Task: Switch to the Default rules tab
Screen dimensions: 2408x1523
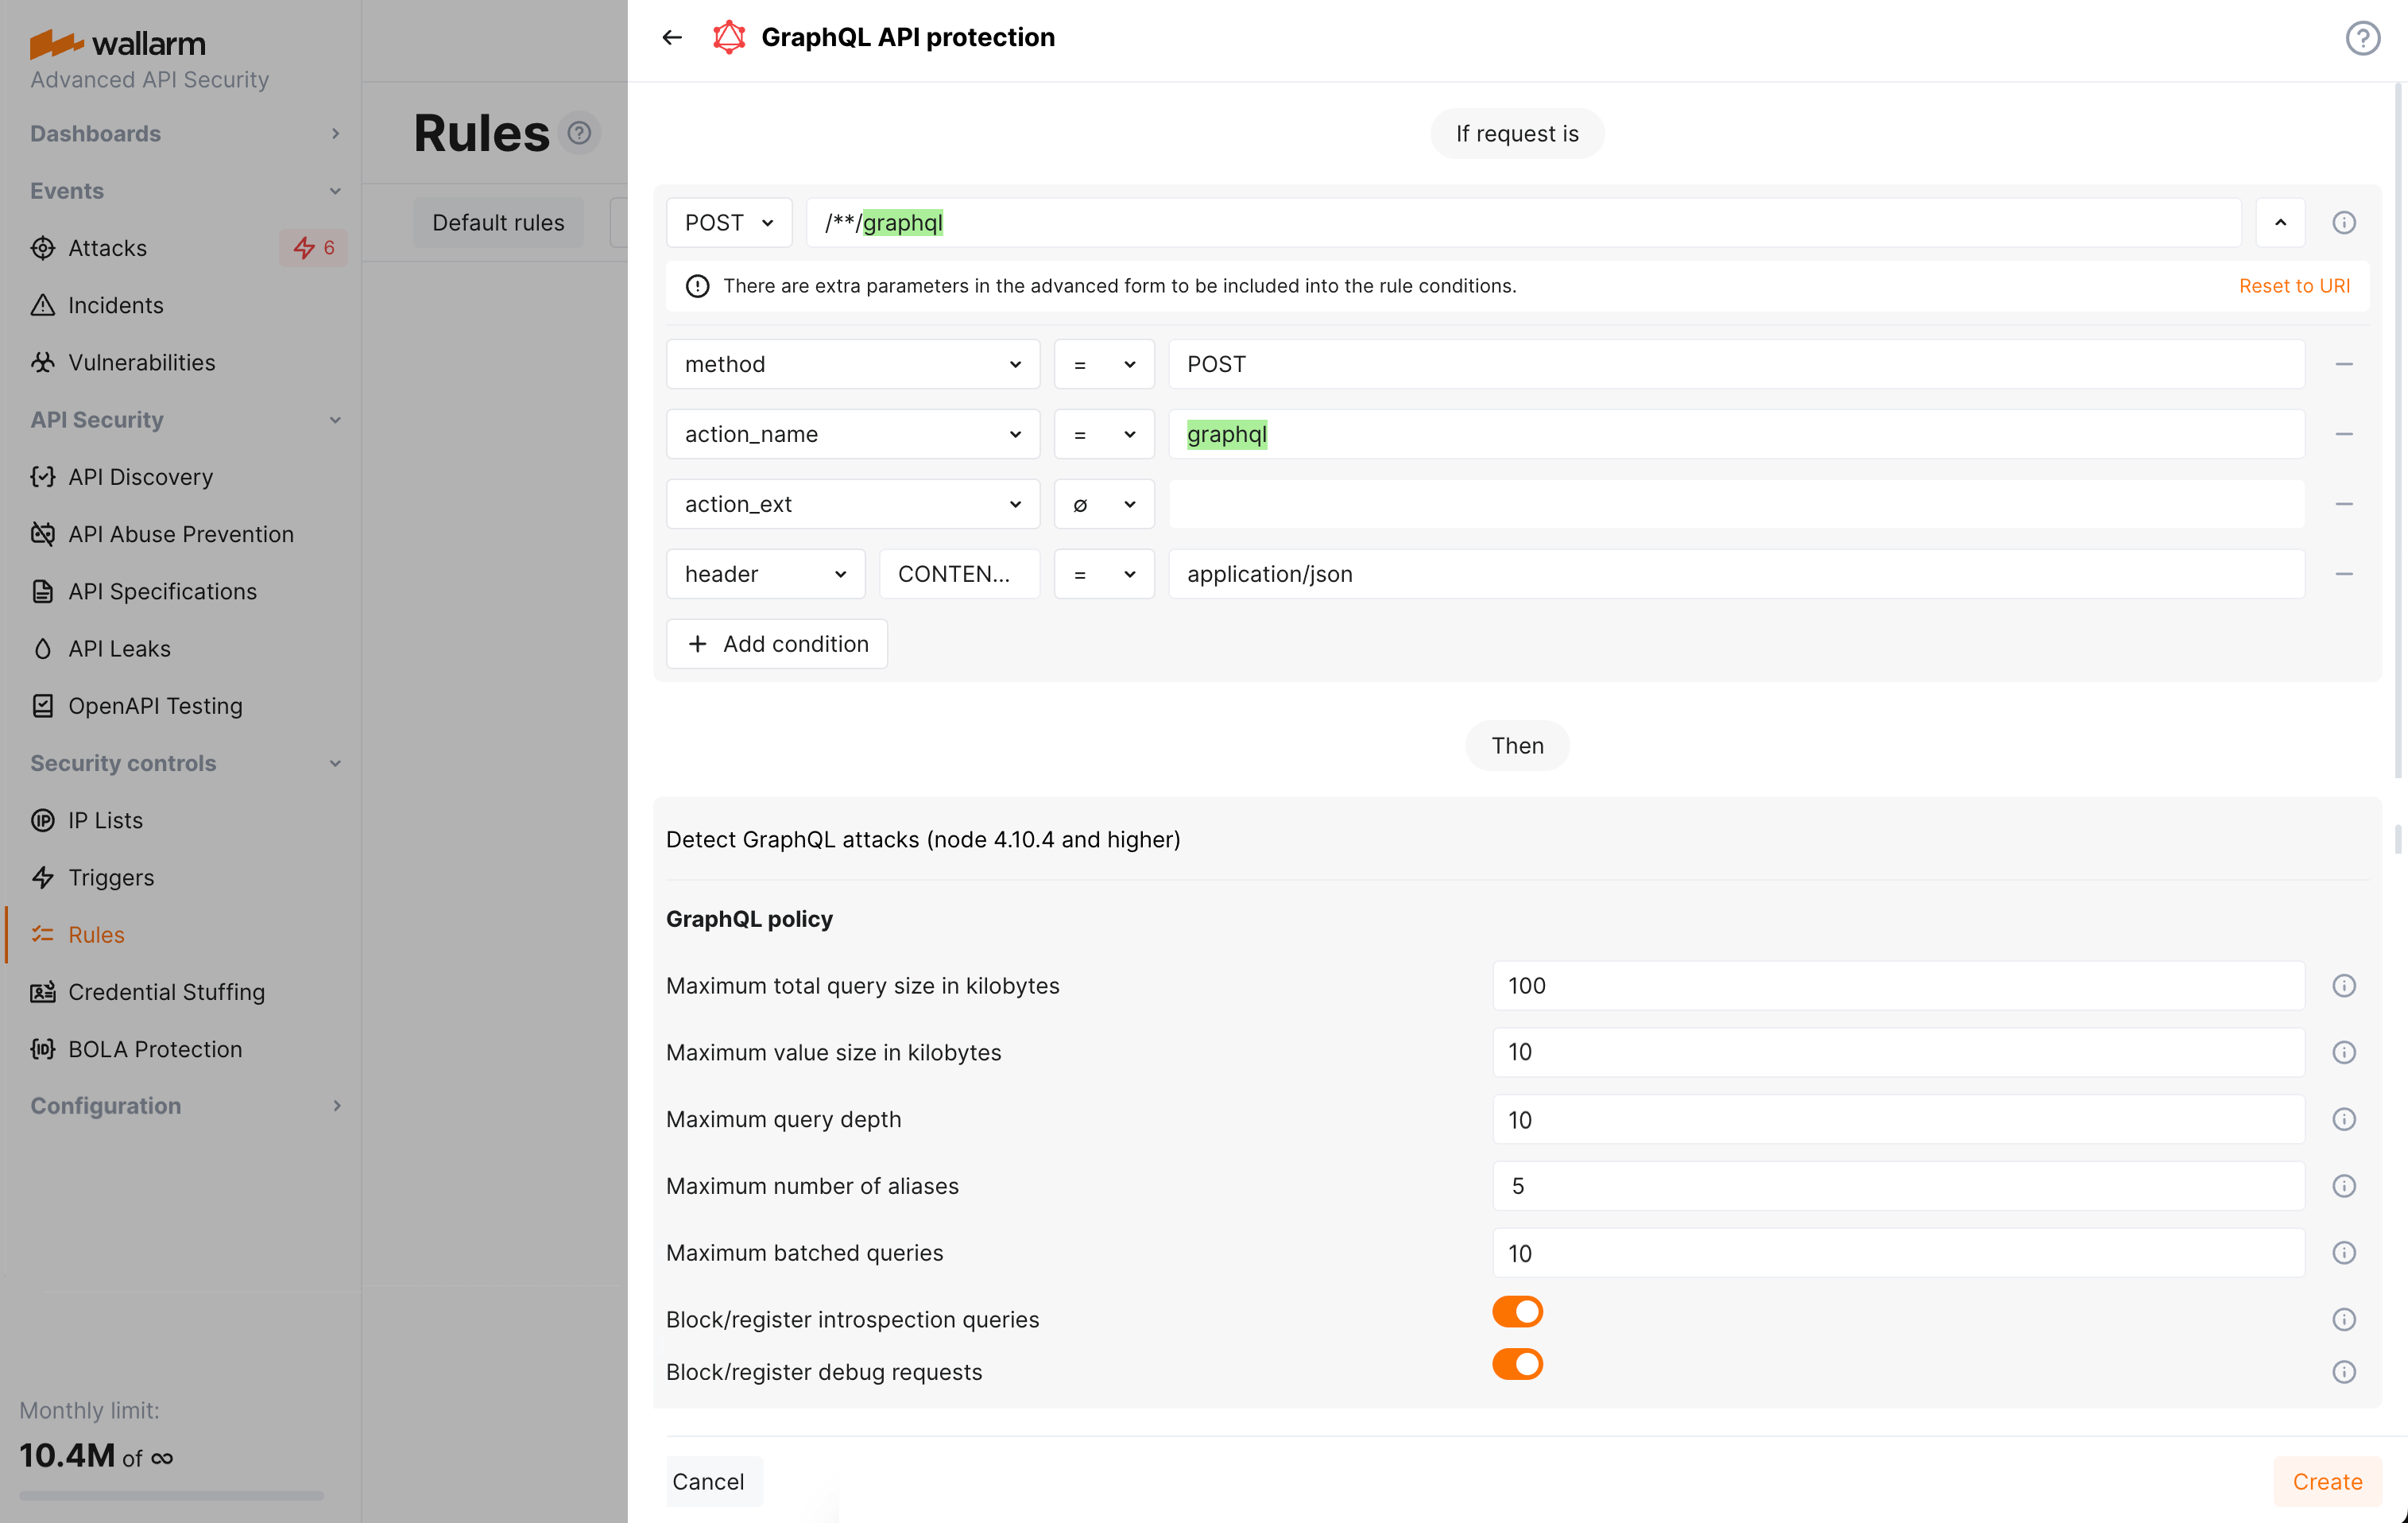Action: coord(497,222)
